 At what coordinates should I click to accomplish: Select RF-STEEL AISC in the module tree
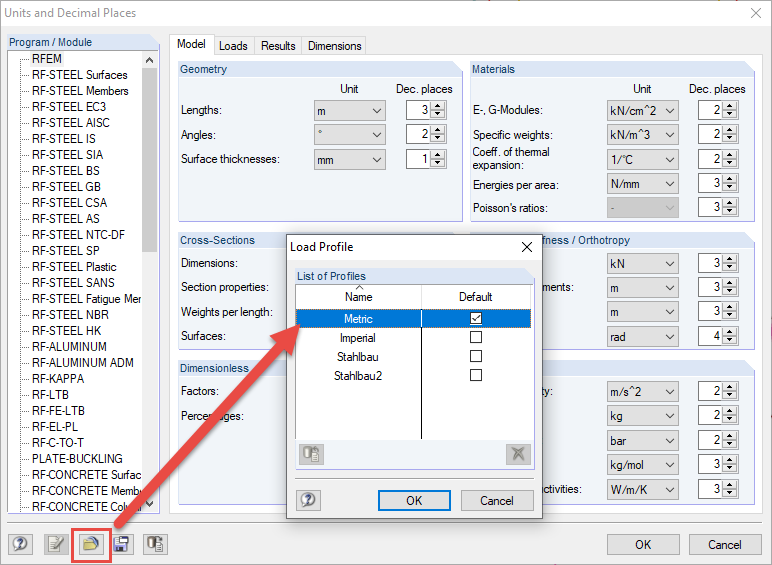(x=71, y=123)
